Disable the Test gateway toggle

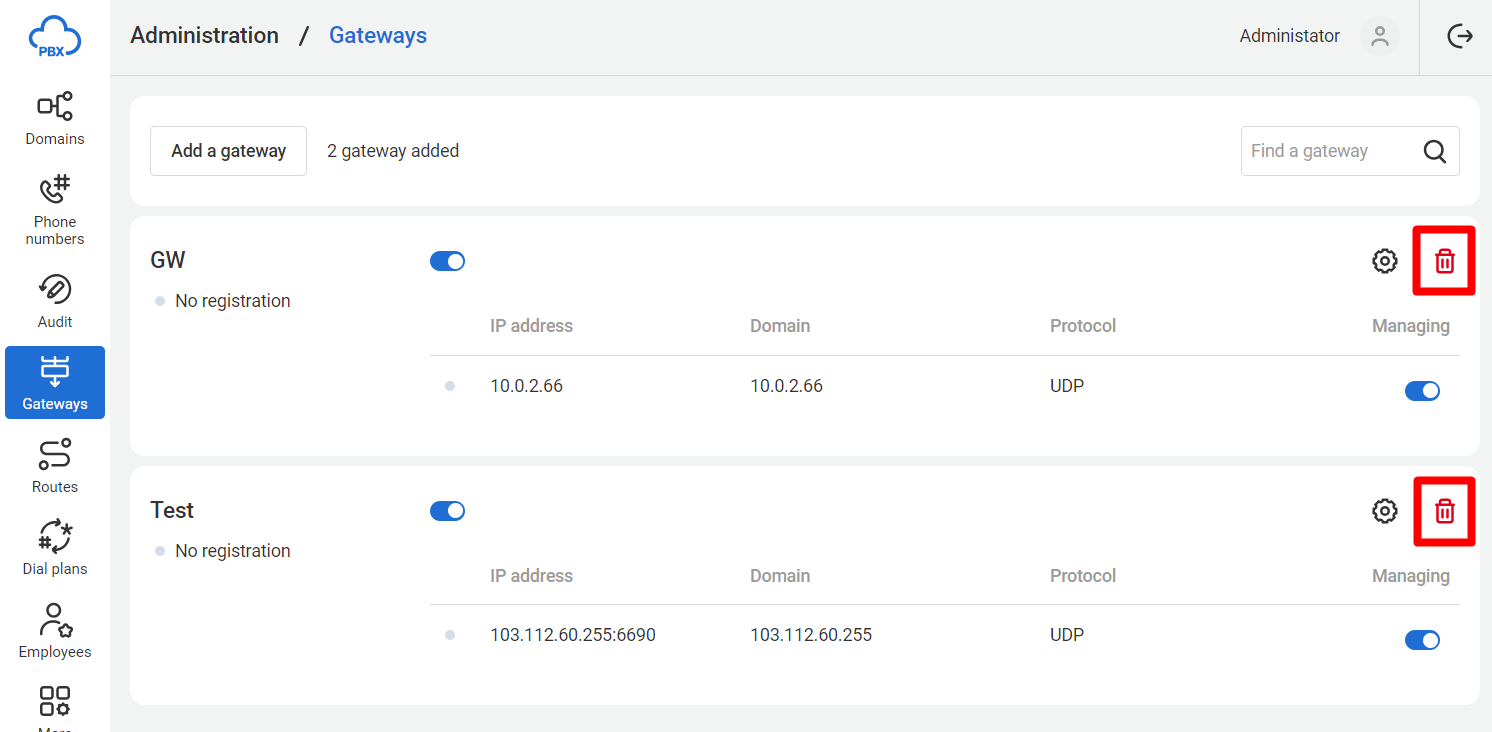[x=447, y=511]
